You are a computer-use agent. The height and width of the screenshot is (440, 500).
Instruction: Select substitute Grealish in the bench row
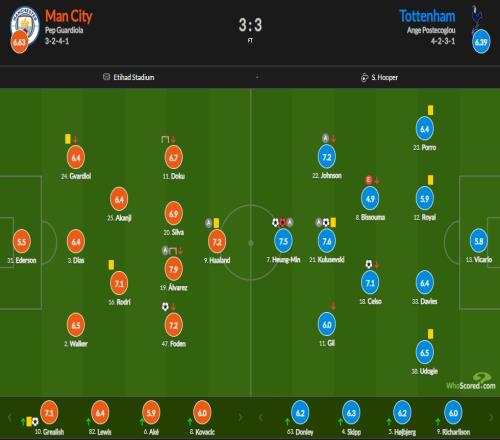[49, 418]
